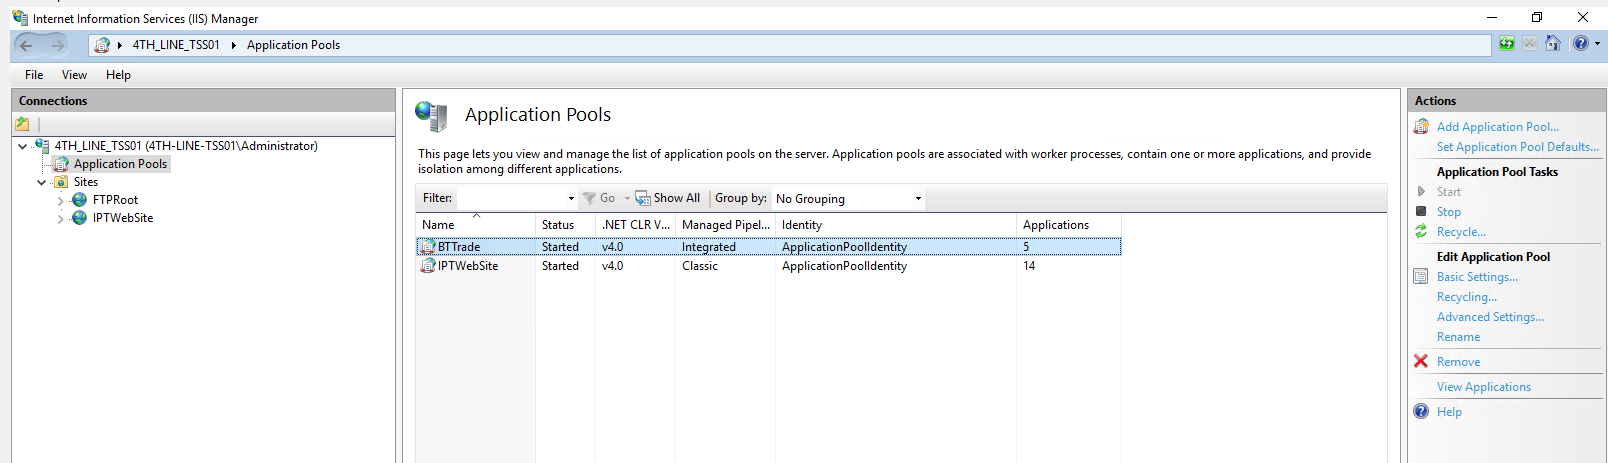1608x463 pixels.
Task: Select Application Pools in Connections tree
Action: [x=120, y=164]
